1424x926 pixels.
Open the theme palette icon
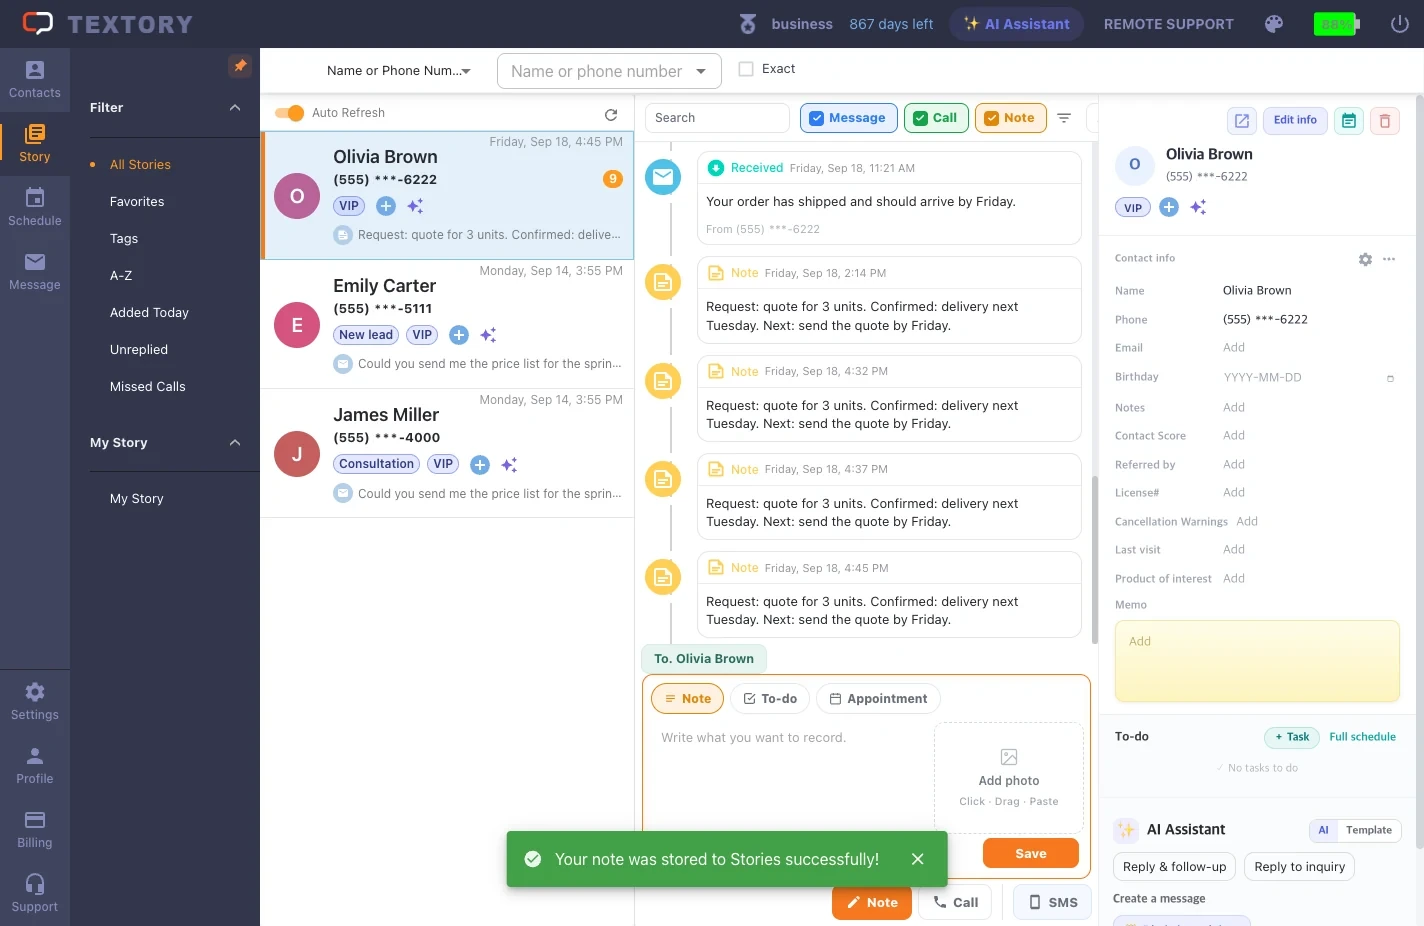1274,24
